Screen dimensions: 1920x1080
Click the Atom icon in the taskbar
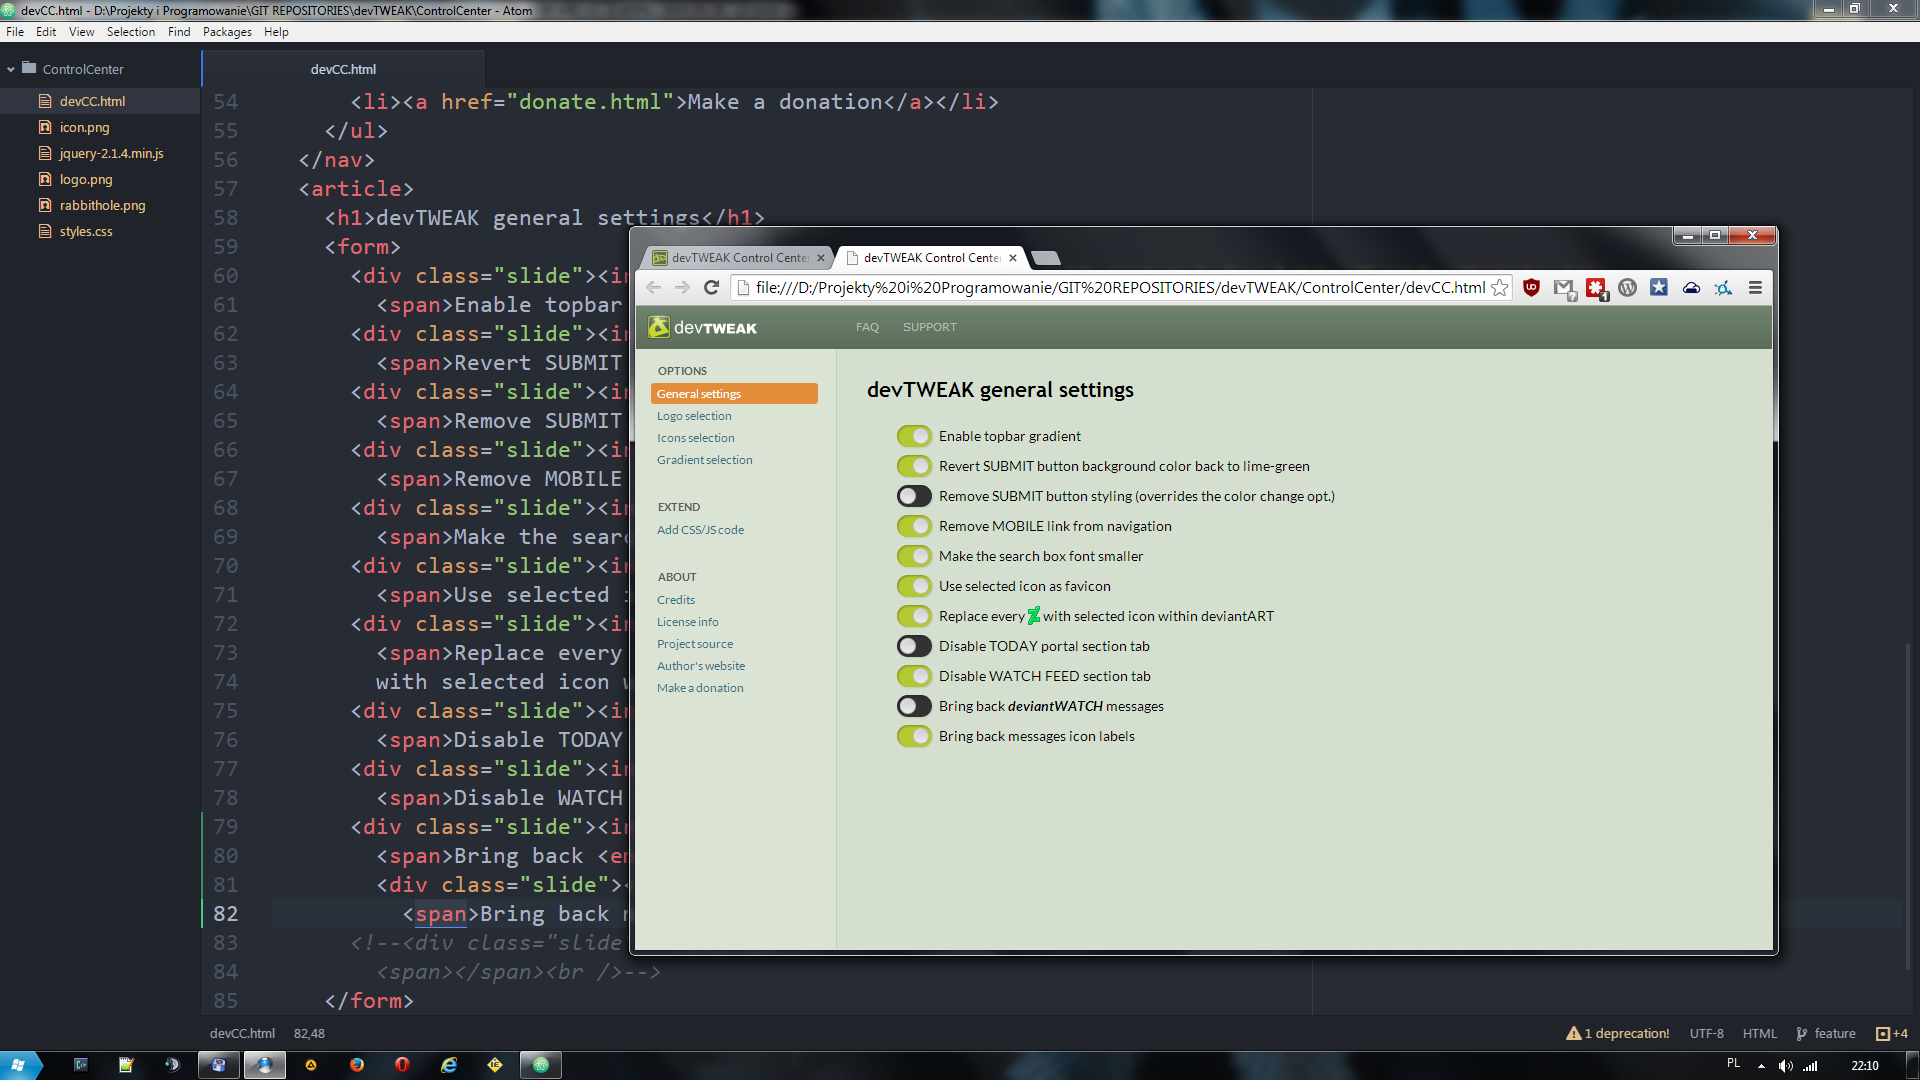coord(541,1065)
